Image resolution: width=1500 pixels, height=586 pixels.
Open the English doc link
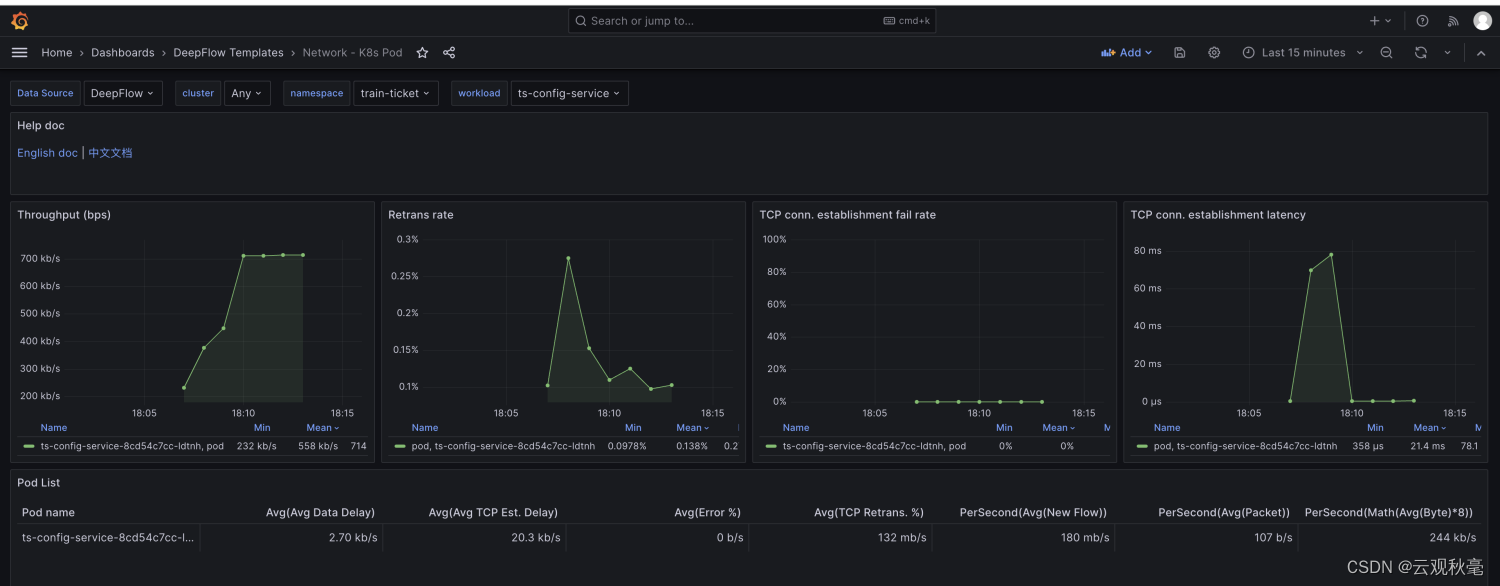click(47, 153)
